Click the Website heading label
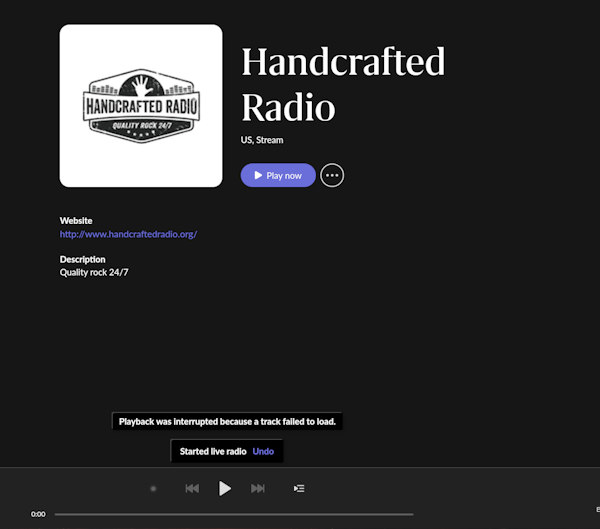 tap(76, 221)
